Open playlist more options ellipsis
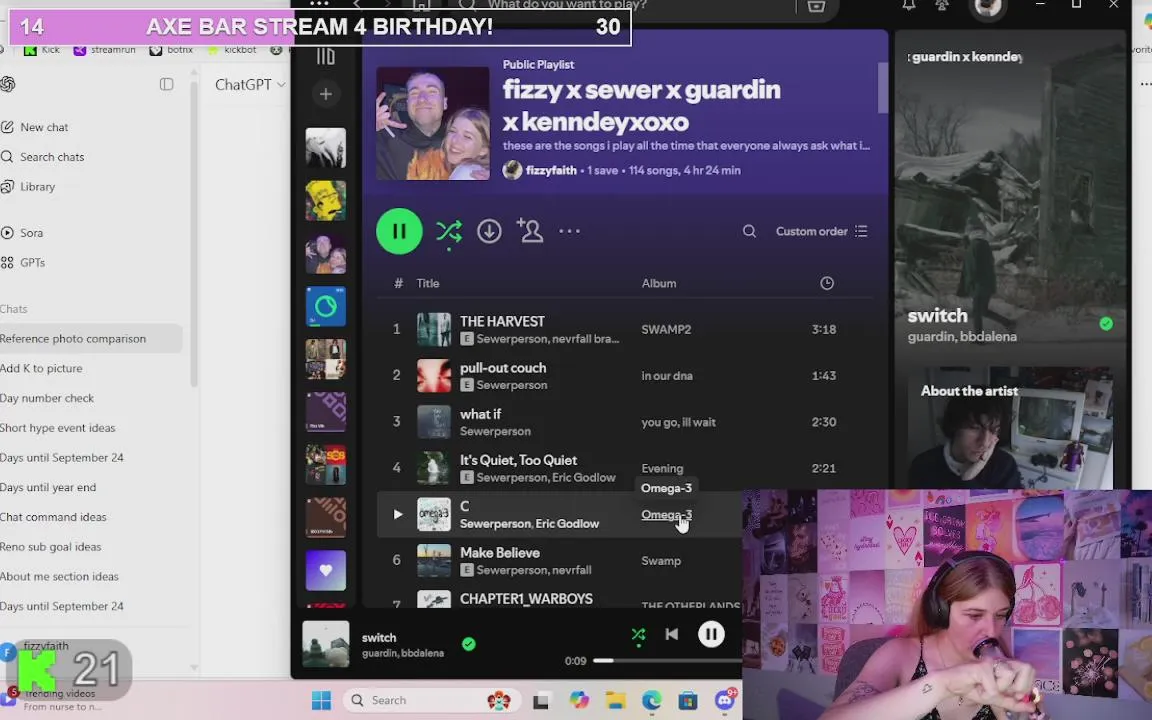 point(569,231)
